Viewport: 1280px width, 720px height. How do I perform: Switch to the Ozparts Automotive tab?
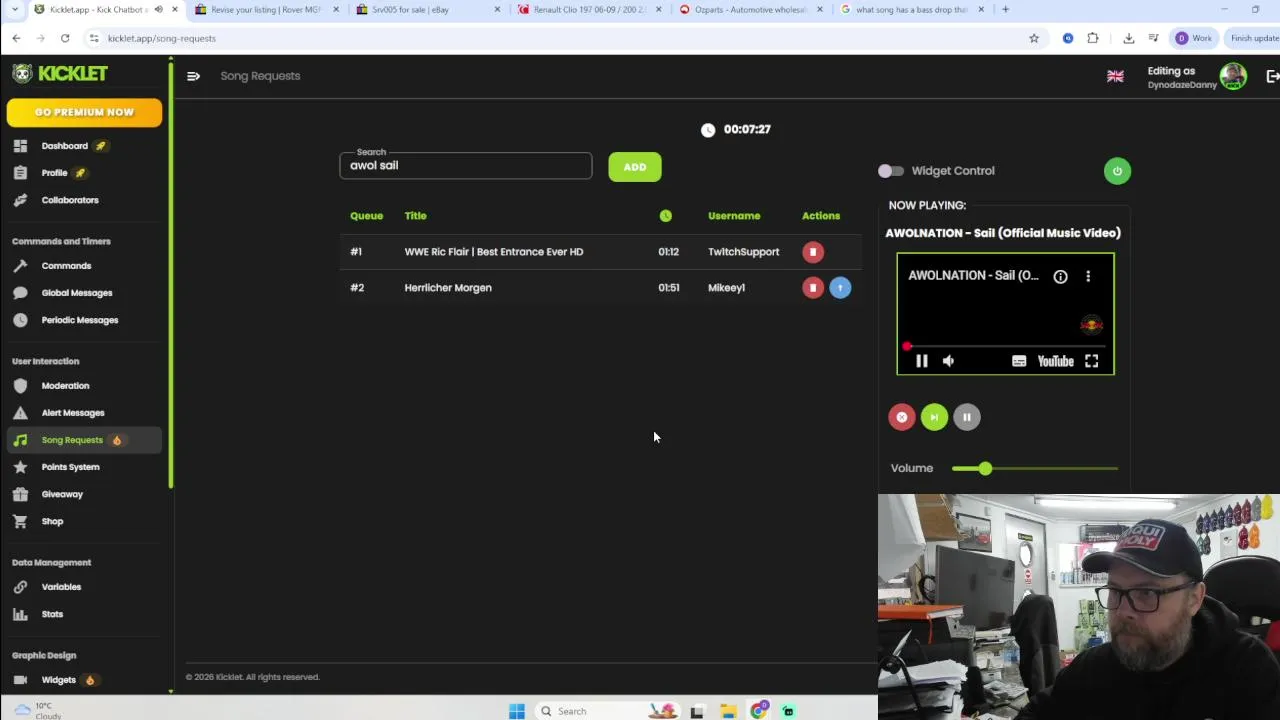(x=751, y=10)
